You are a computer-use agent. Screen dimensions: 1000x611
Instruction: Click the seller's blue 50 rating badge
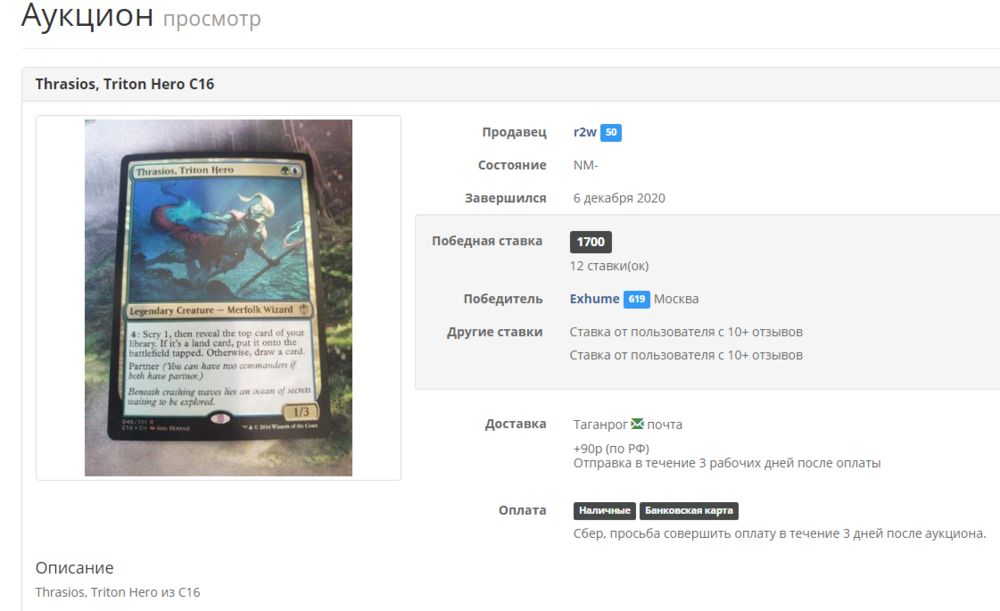click(x=611, y=132)
